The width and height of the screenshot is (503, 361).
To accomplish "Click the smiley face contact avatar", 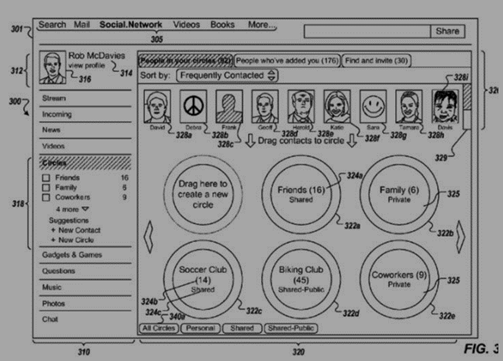I will [373, 106].
